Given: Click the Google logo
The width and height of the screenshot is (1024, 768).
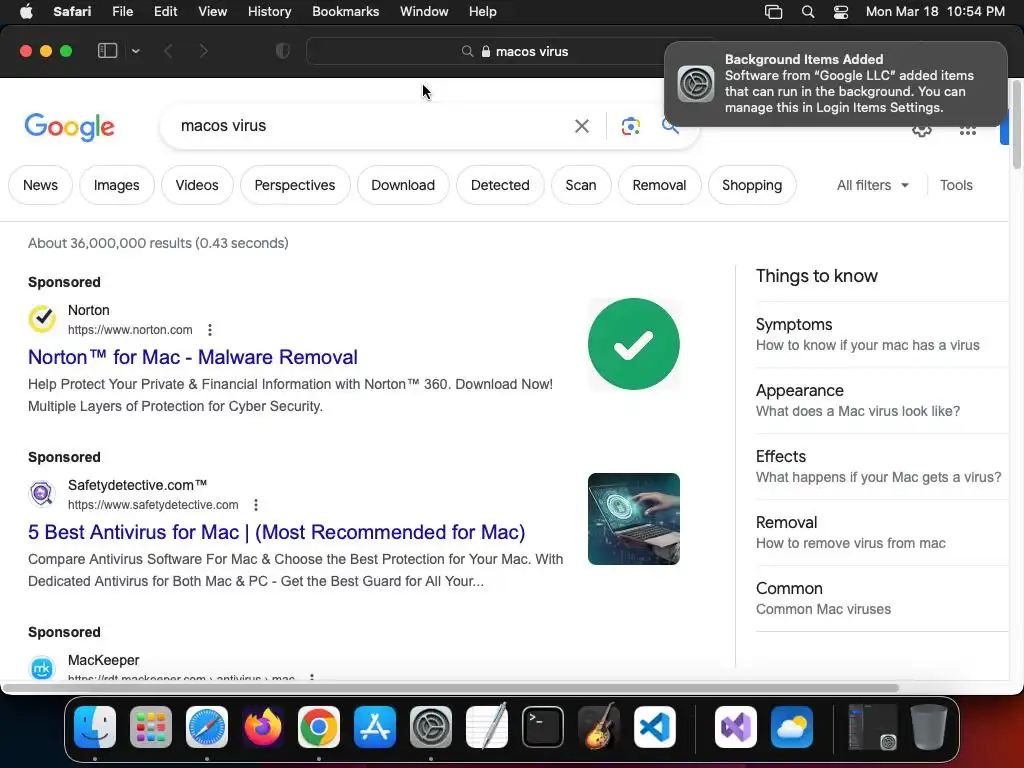Looking at the screenshot, I should (x=69, y=126).
